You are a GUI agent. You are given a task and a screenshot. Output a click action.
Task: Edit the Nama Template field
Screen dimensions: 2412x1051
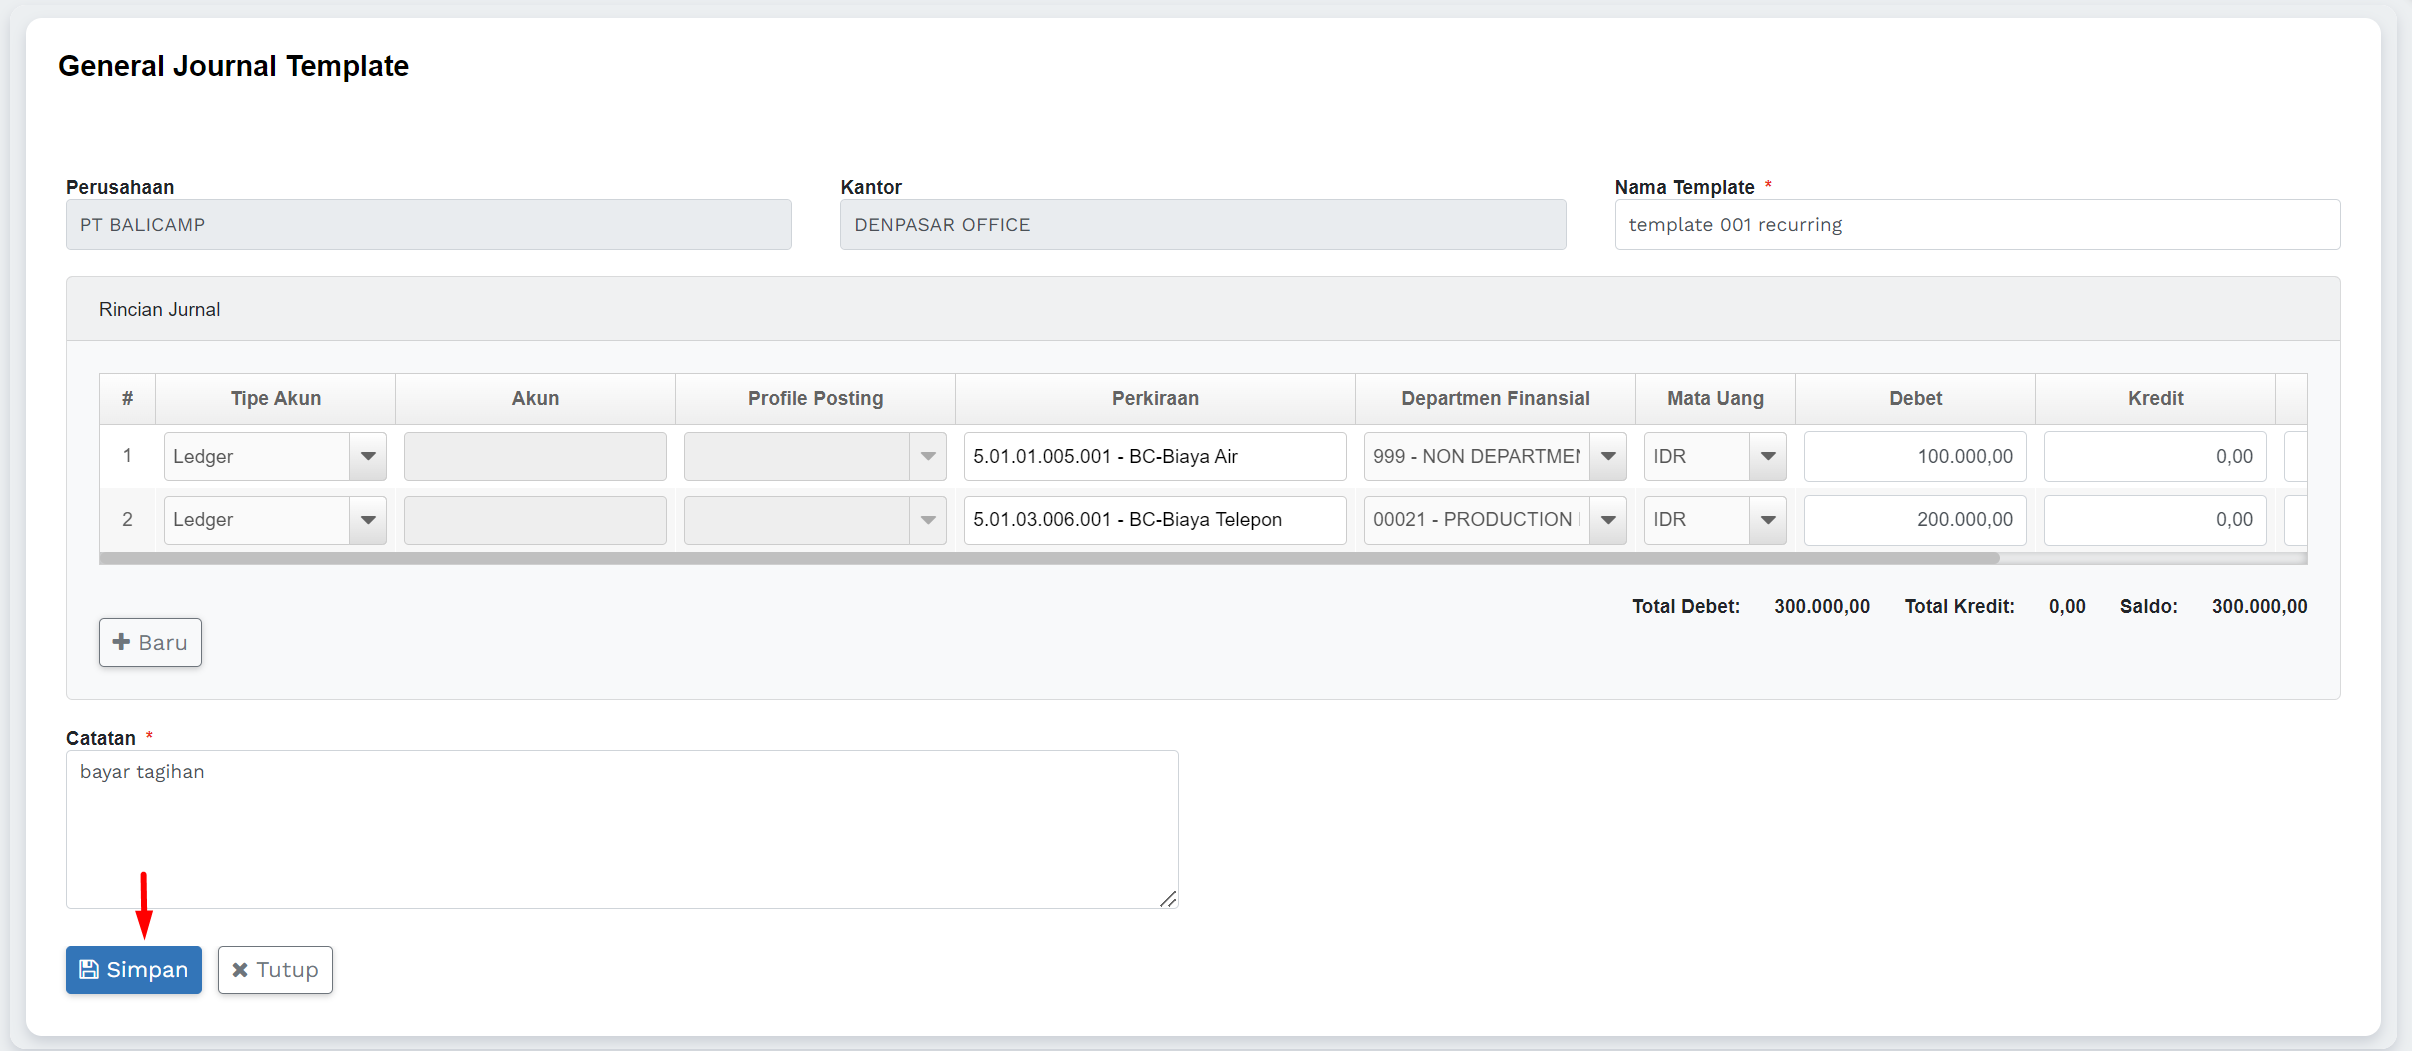click(1976, 225)
